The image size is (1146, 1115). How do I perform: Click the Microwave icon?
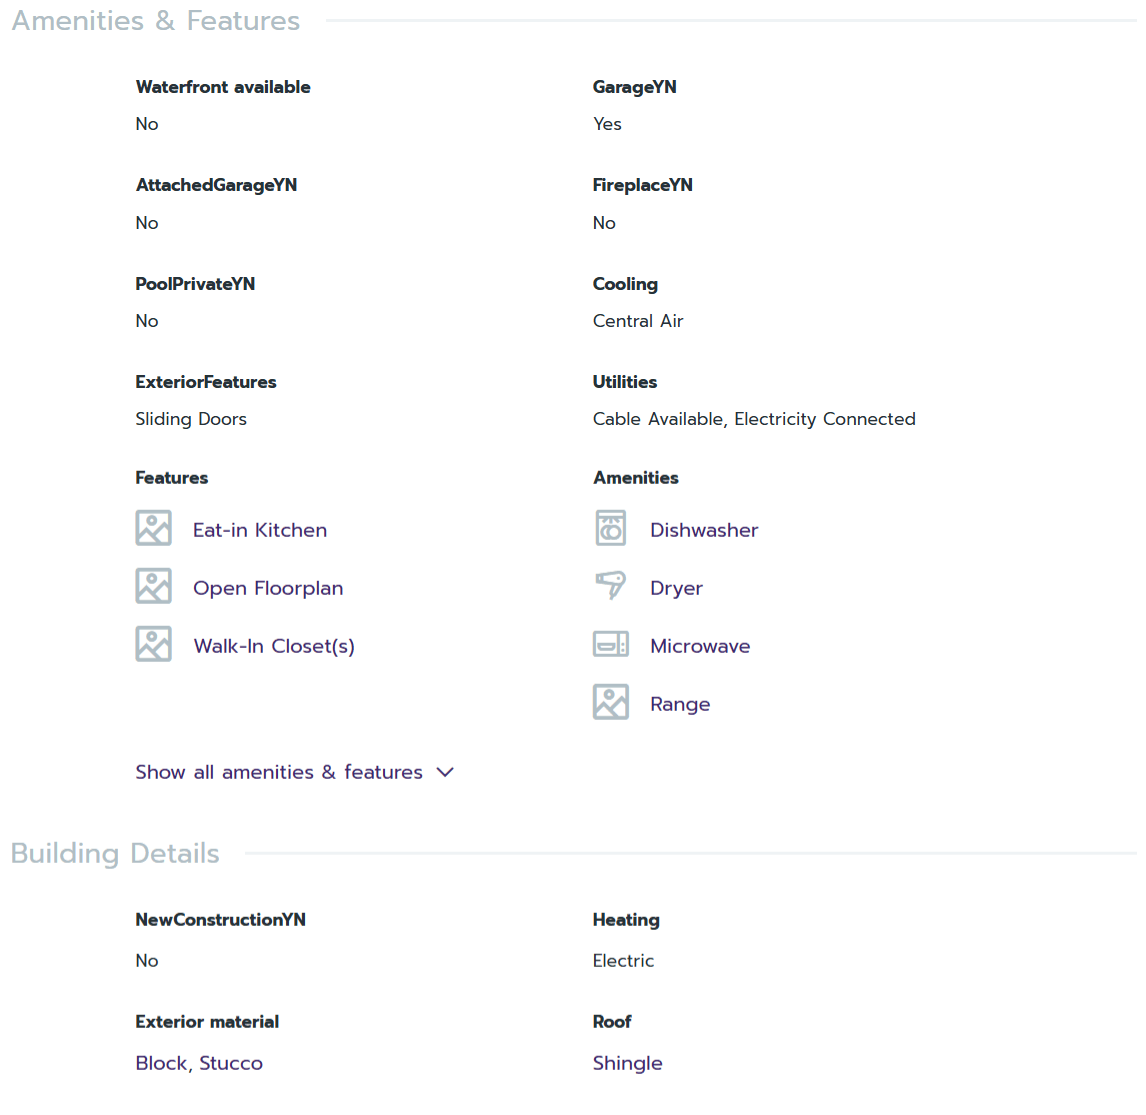tap(610, 644)
